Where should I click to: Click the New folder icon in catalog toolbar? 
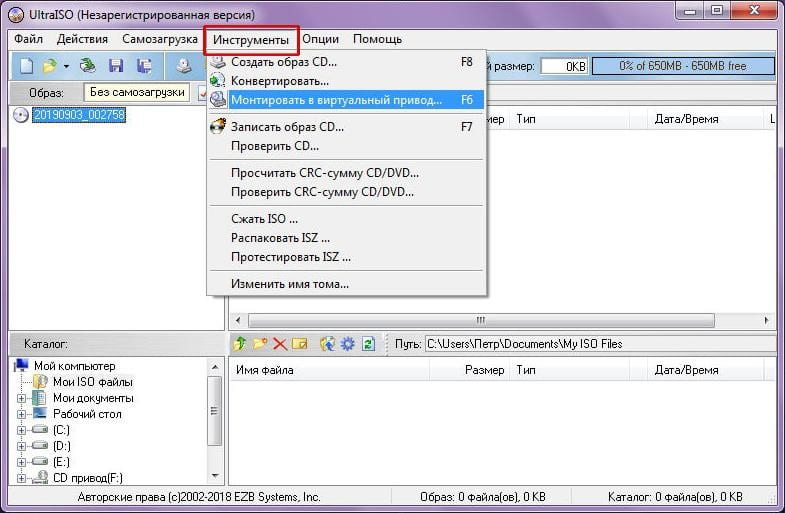point(260,344)
